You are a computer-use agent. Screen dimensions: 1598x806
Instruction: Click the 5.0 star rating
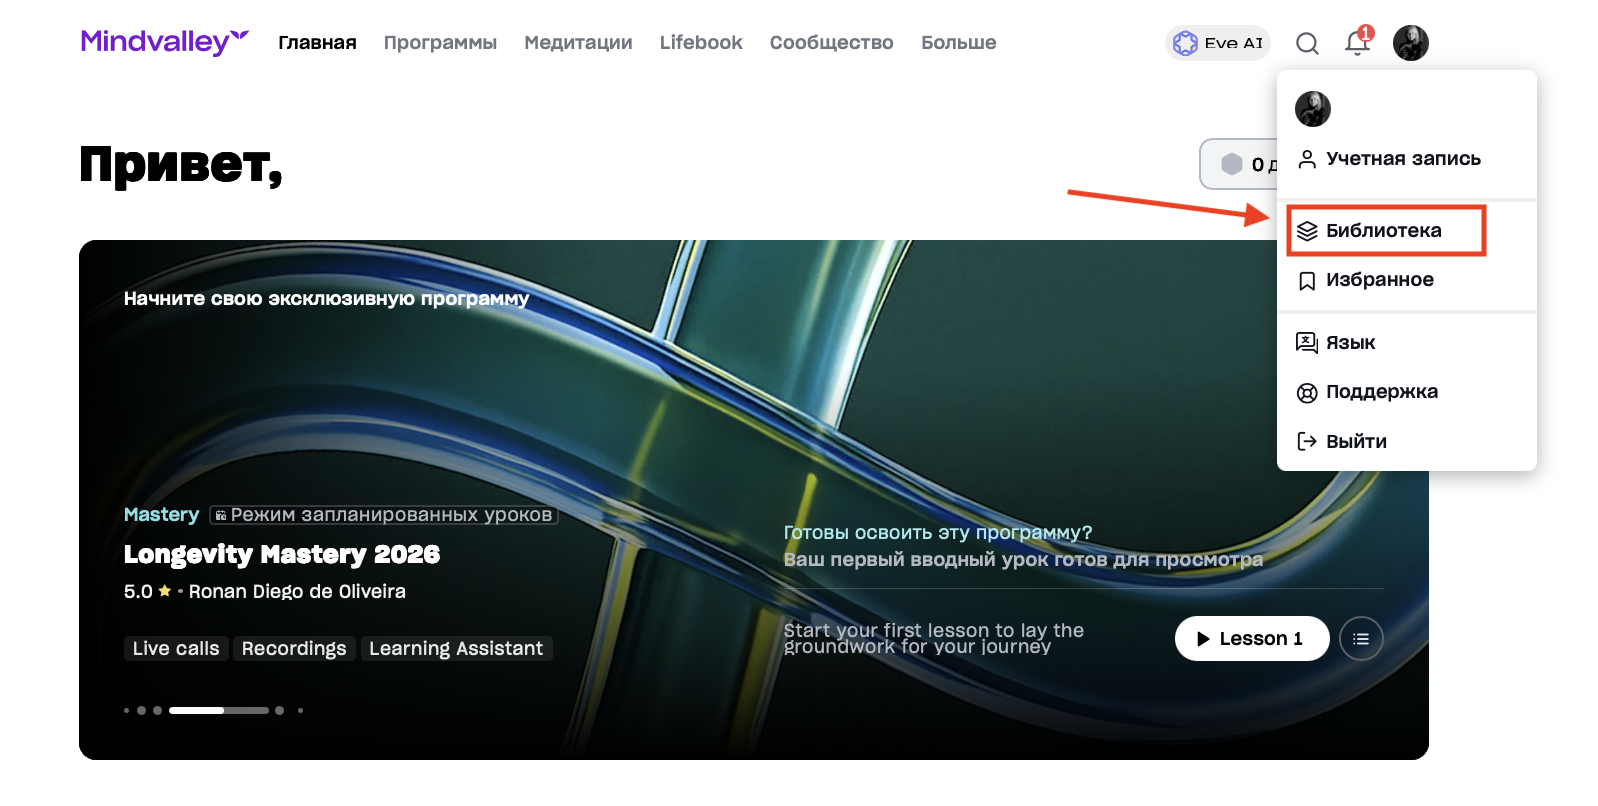point(147,592)
